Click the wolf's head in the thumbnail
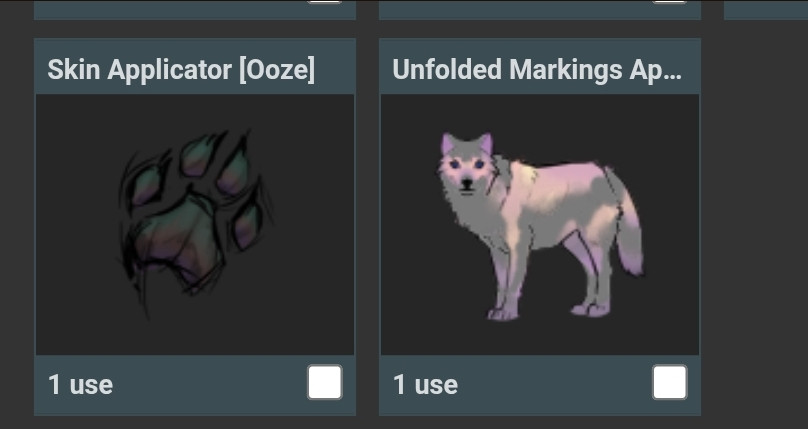 (466, 166)
